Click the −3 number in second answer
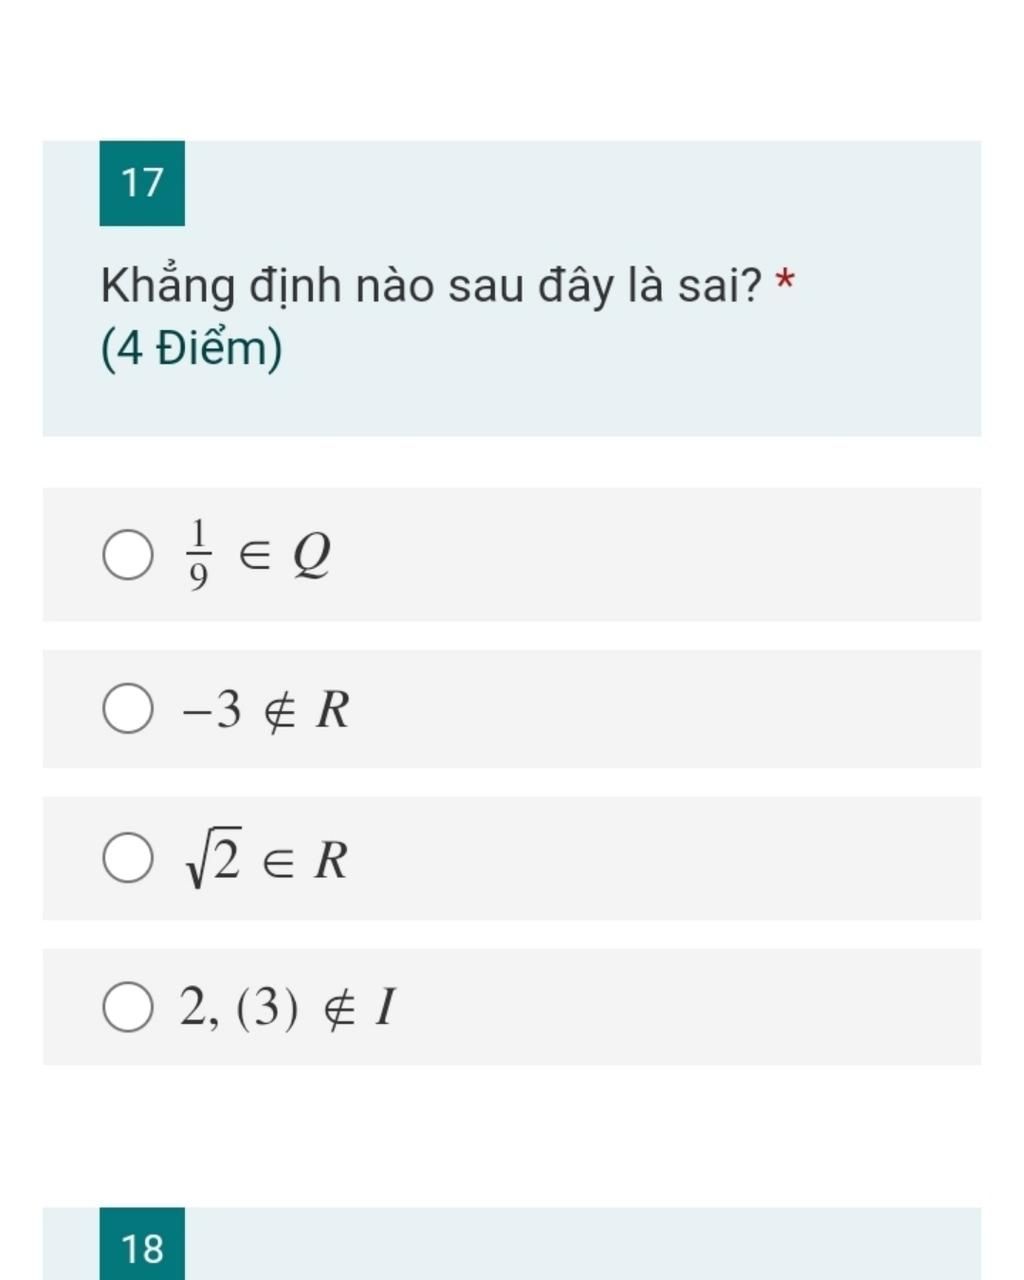Viewport: 1024px width, 1280px height. (212, 710)
